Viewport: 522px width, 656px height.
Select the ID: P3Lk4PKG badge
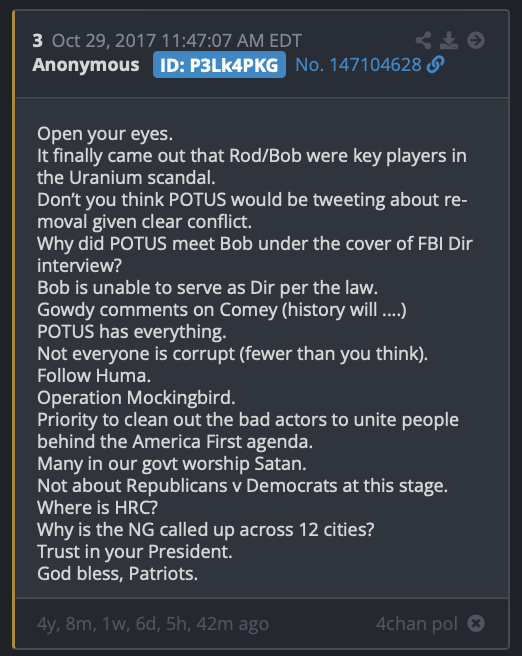tap(219, 65)
